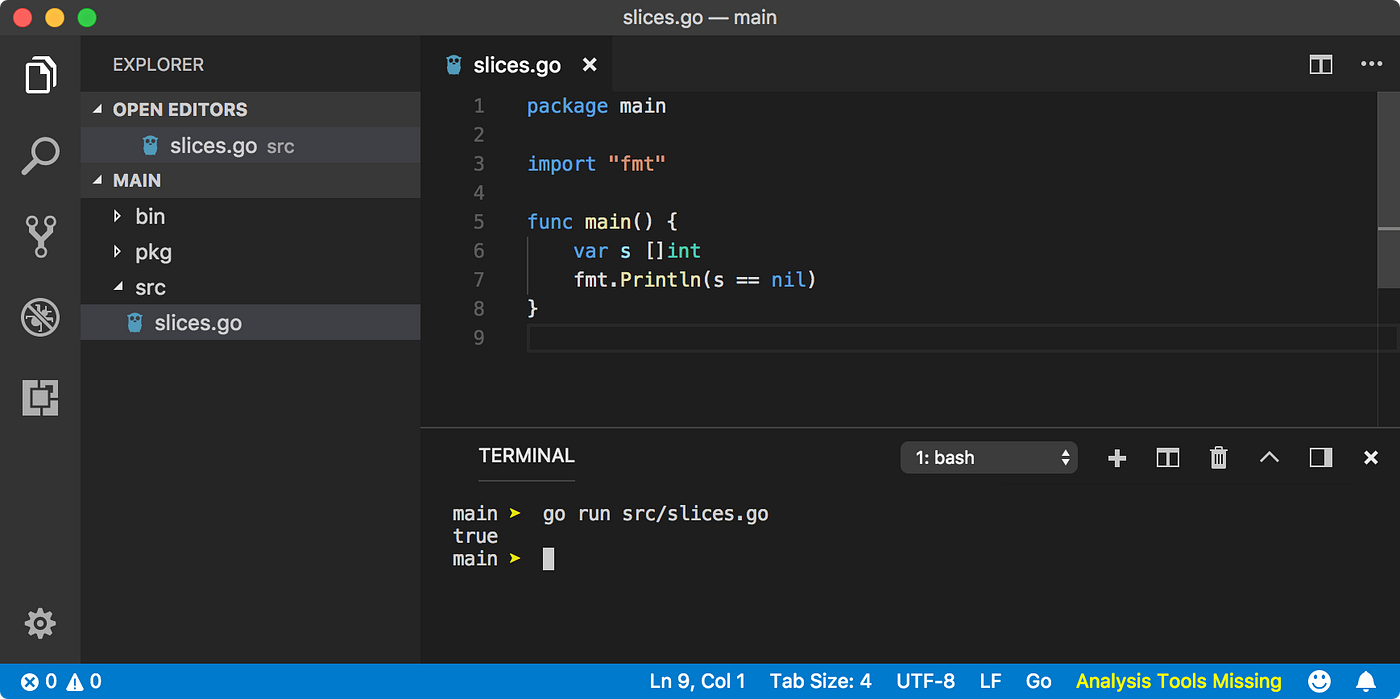
Task: Open the Source Control view
Action: (40, 237)
